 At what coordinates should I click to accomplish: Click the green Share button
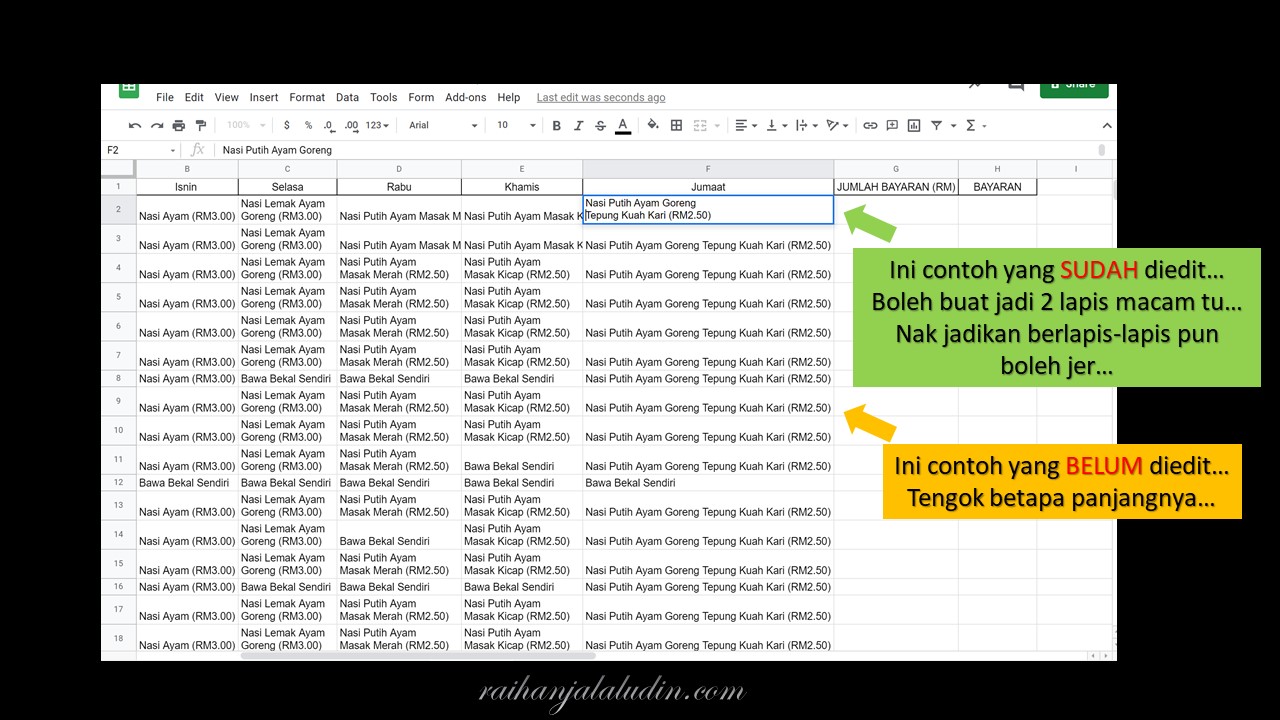point(1074,89)
